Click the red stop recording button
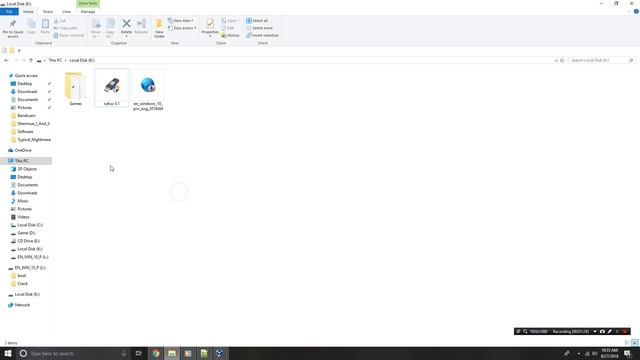 [625, 331]
